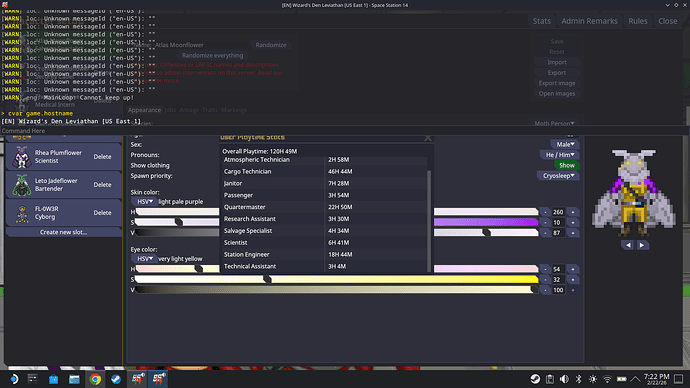
Task: Switch to Google Chrome in the taskbar
Action: 95,379
